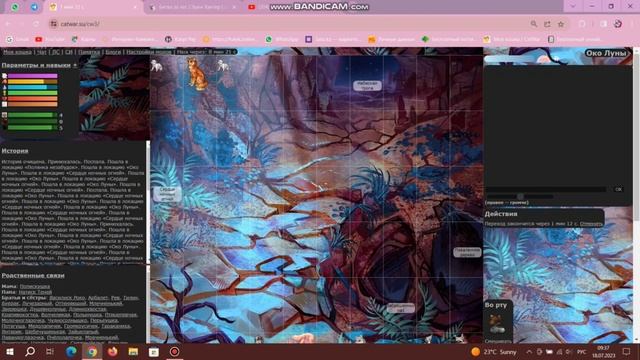Open the notification center icon
The width and height of the screenshot is (640, 360).
coord(627,352)
